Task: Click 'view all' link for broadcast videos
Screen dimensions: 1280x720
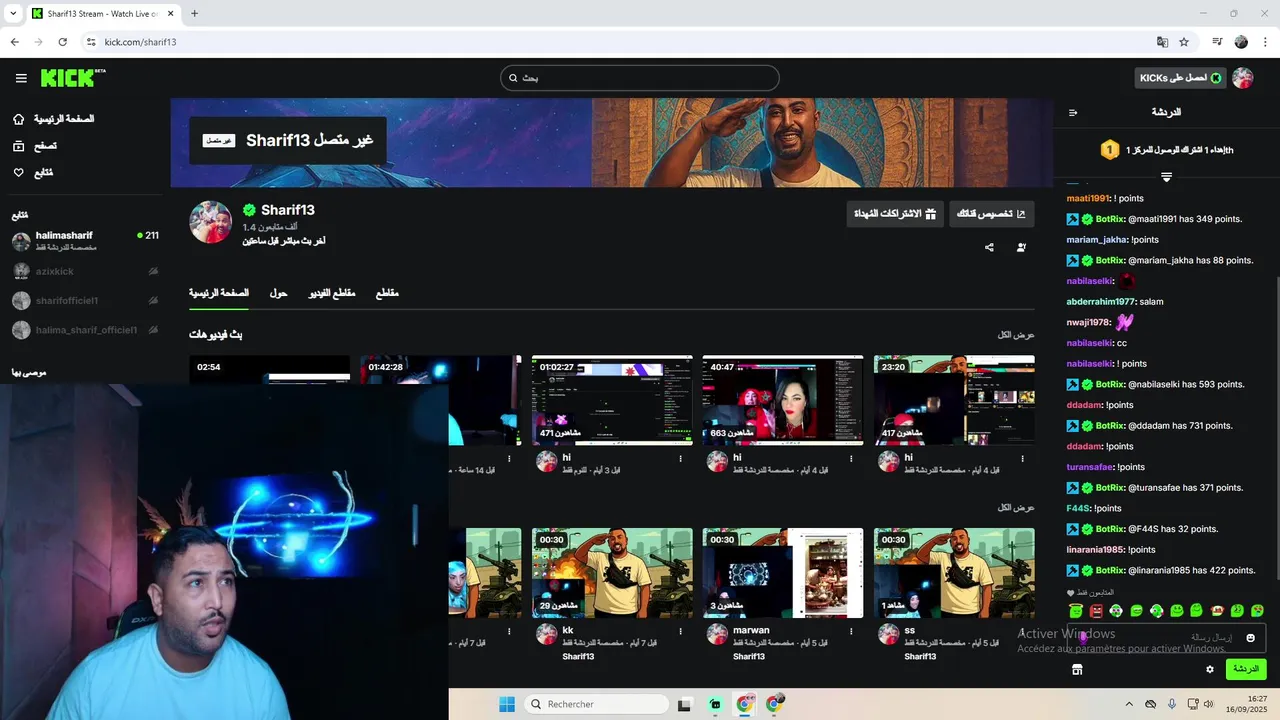Action: pos(1016,334)
